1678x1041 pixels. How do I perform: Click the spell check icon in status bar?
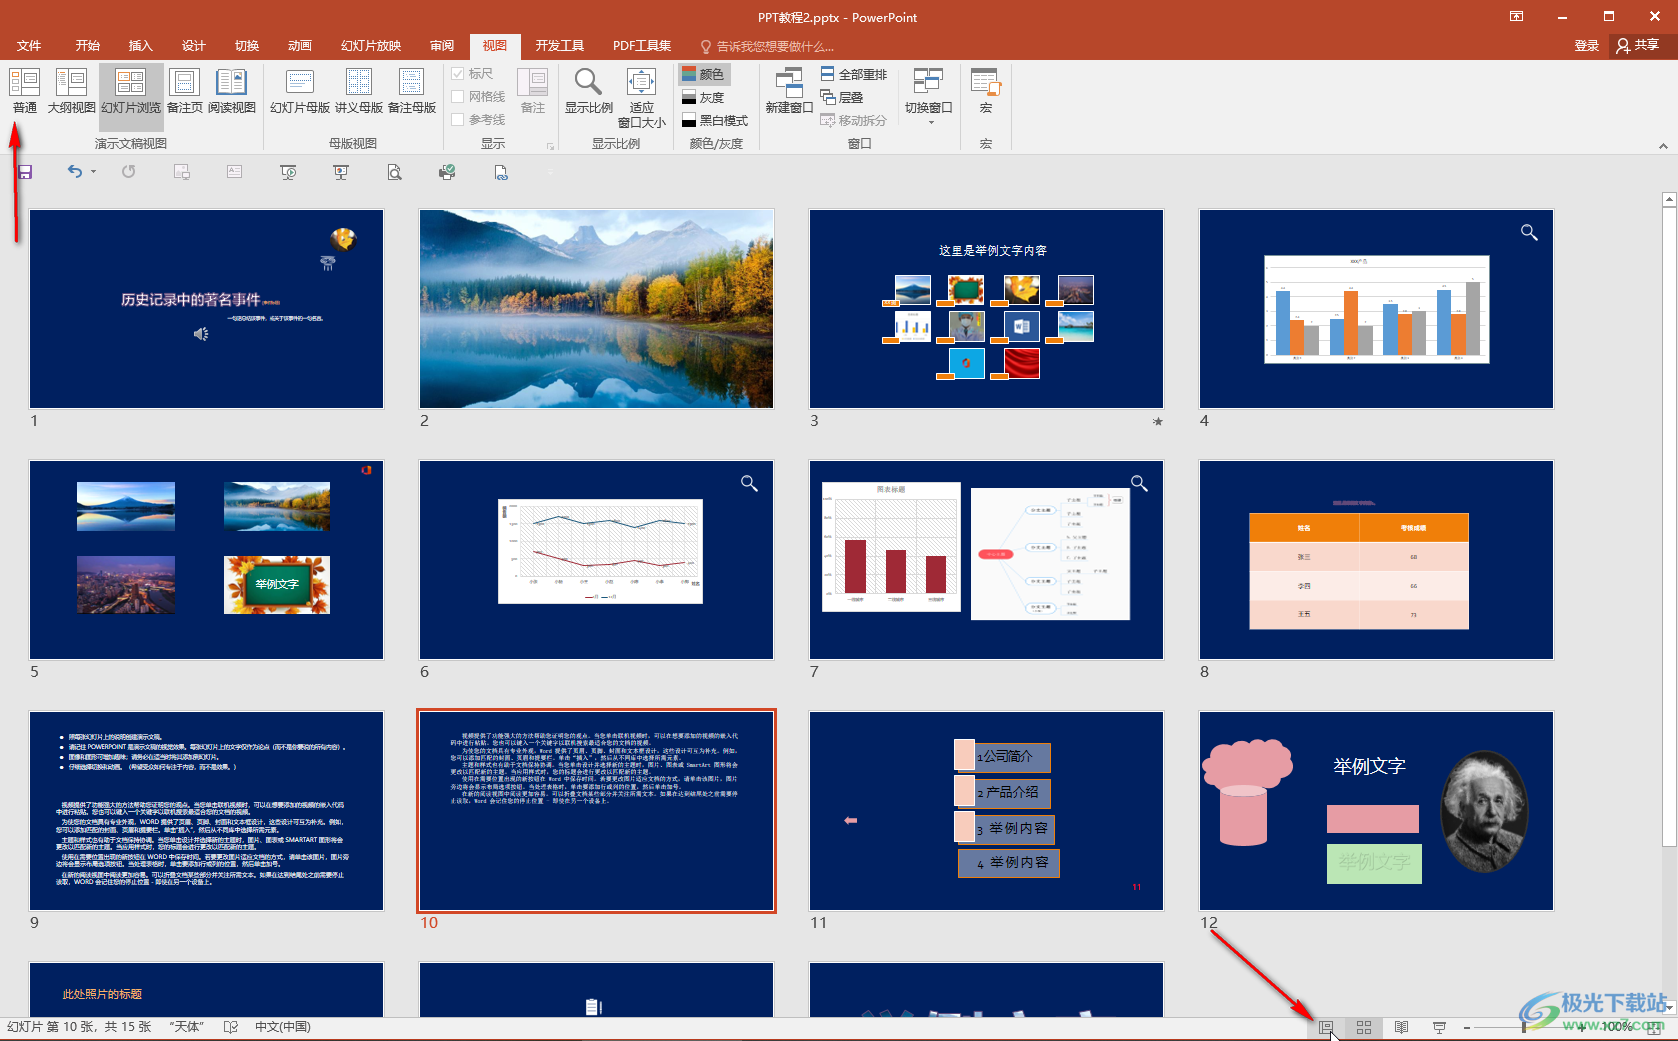[230, 1027]
